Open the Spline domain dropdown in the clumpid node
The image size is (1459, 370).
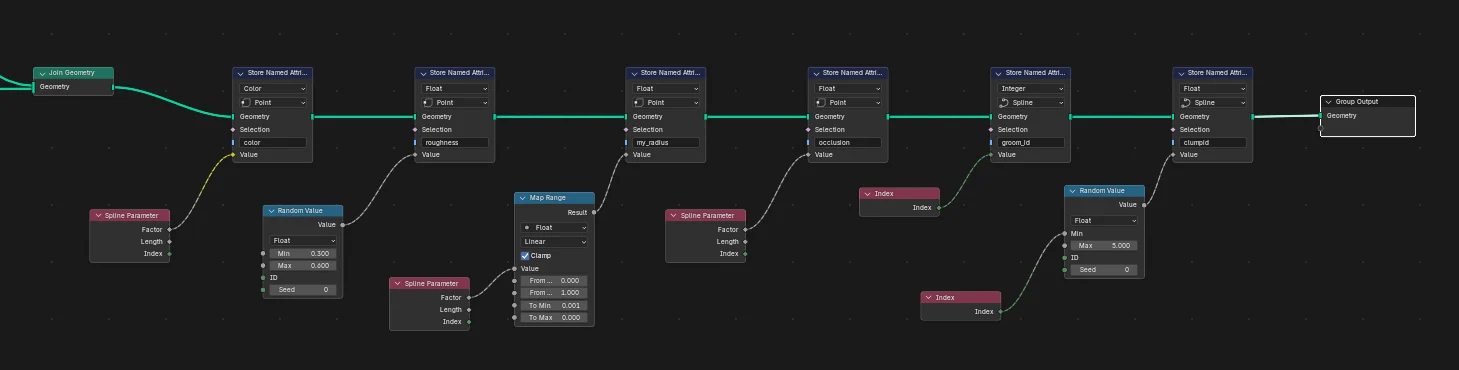pyautogui.click(x=1213, y=103)
